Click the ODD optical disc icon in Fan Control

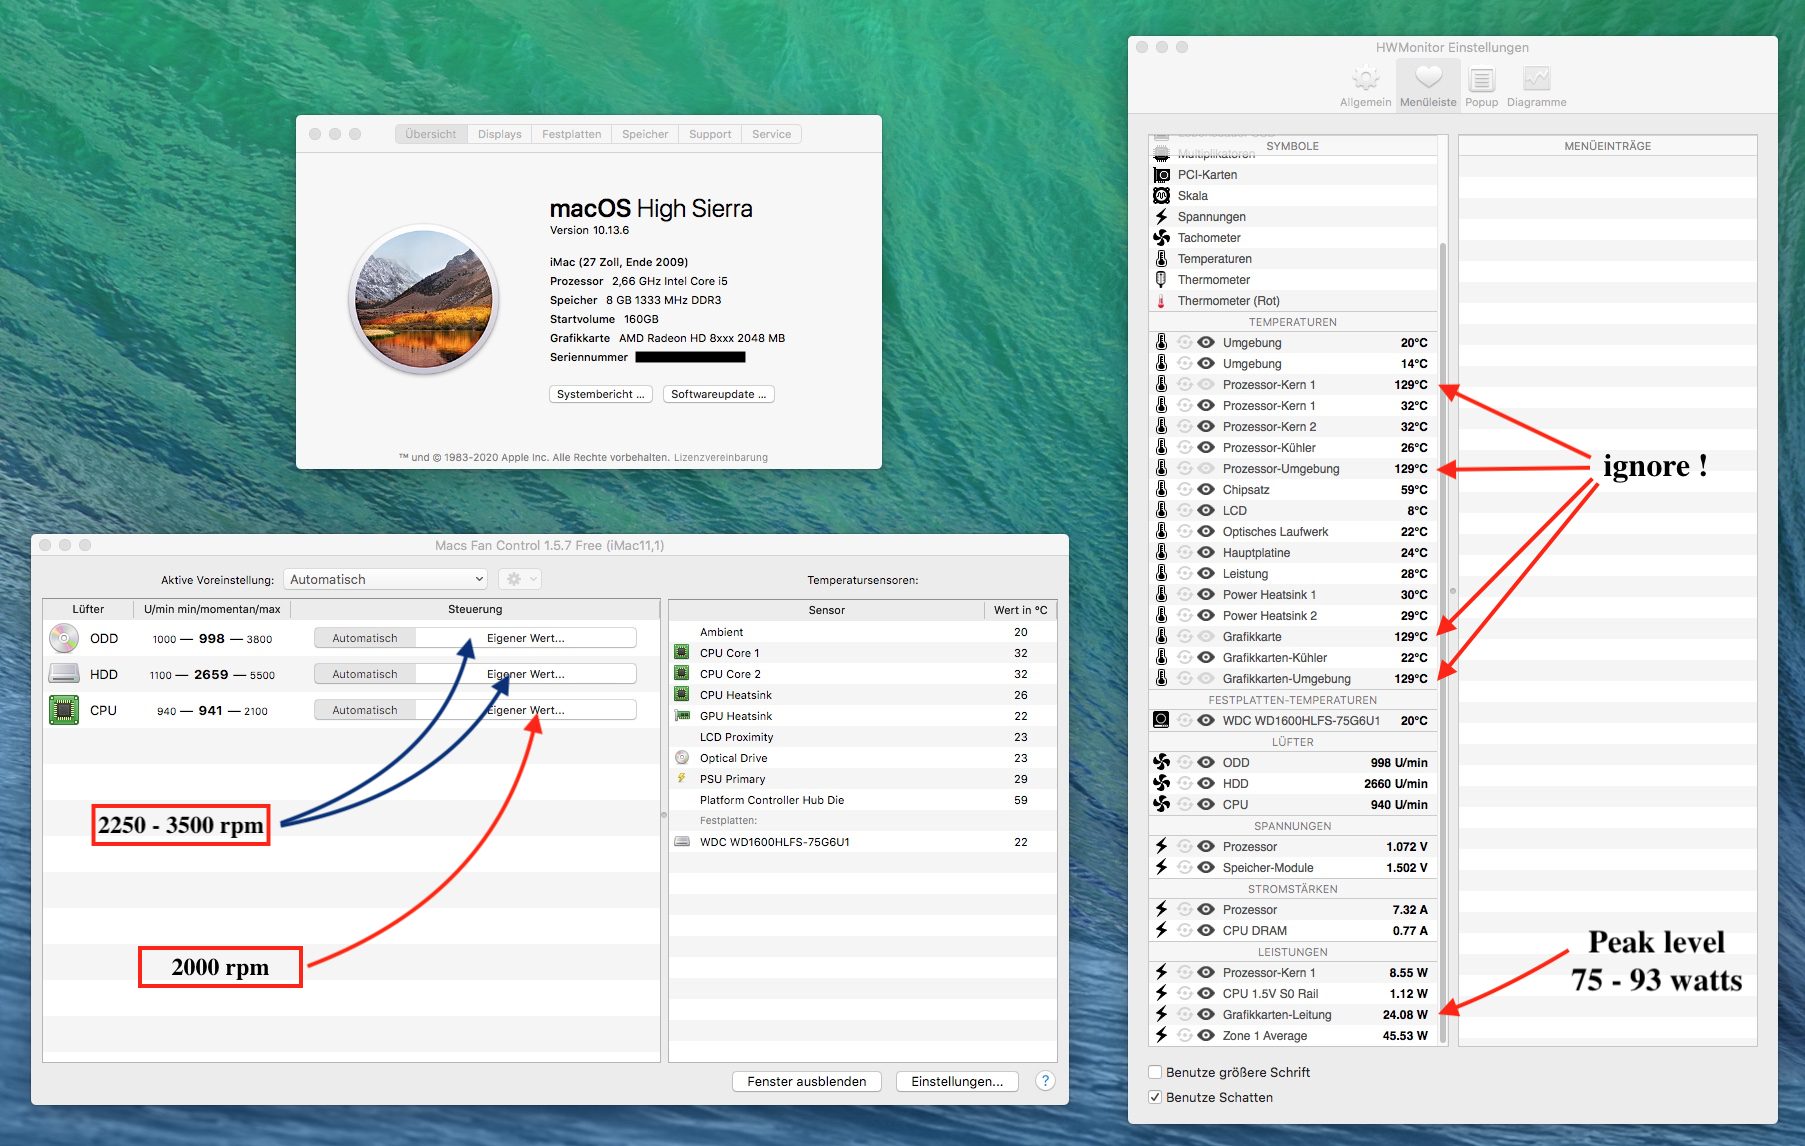click(64, 638)
